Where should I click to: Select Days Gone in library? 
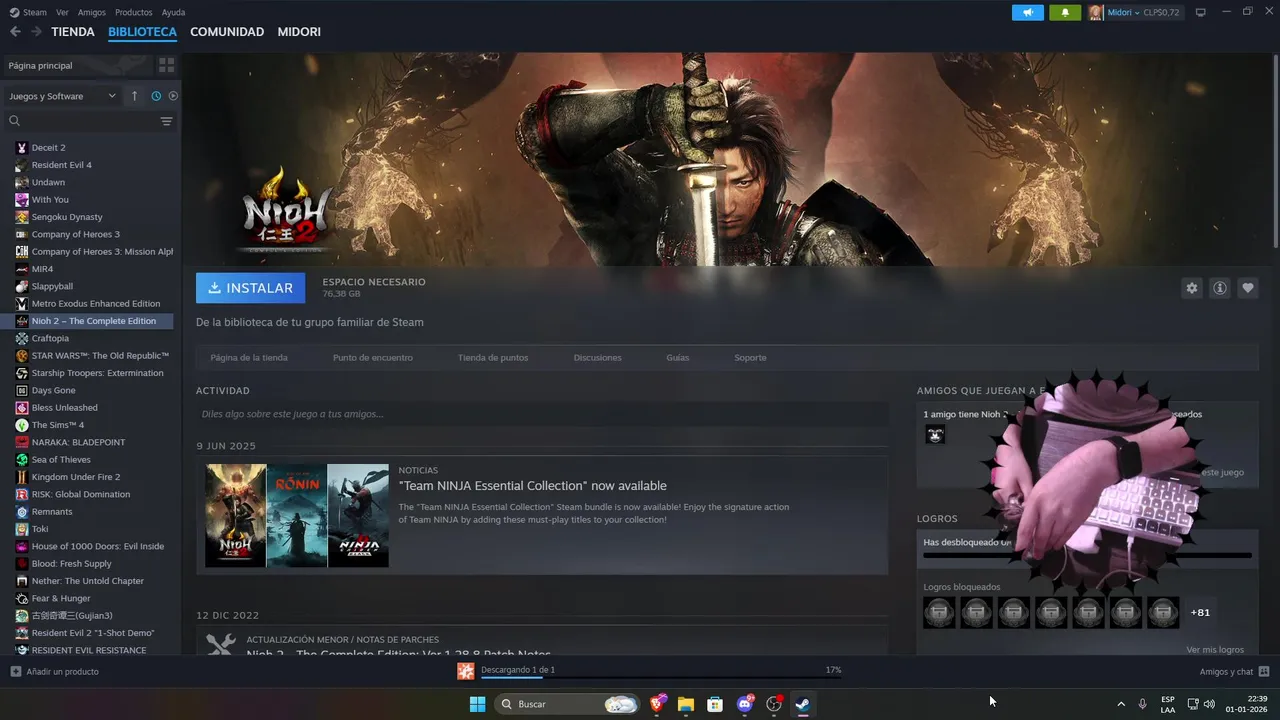tap(53, 390)
